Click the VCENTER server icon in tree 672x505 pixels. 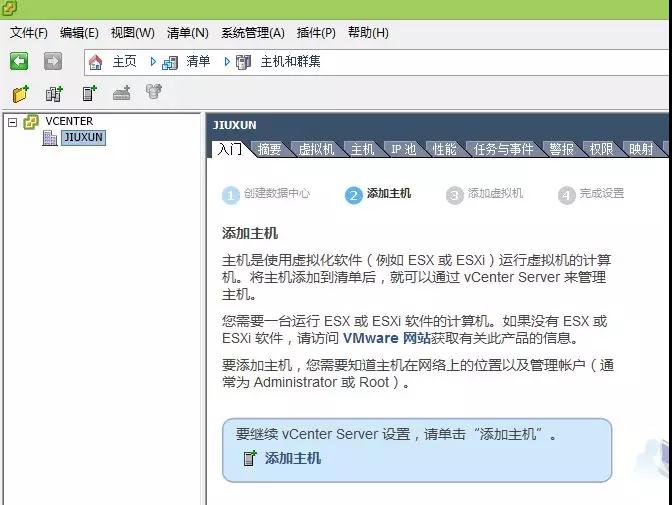click(31, 122)
